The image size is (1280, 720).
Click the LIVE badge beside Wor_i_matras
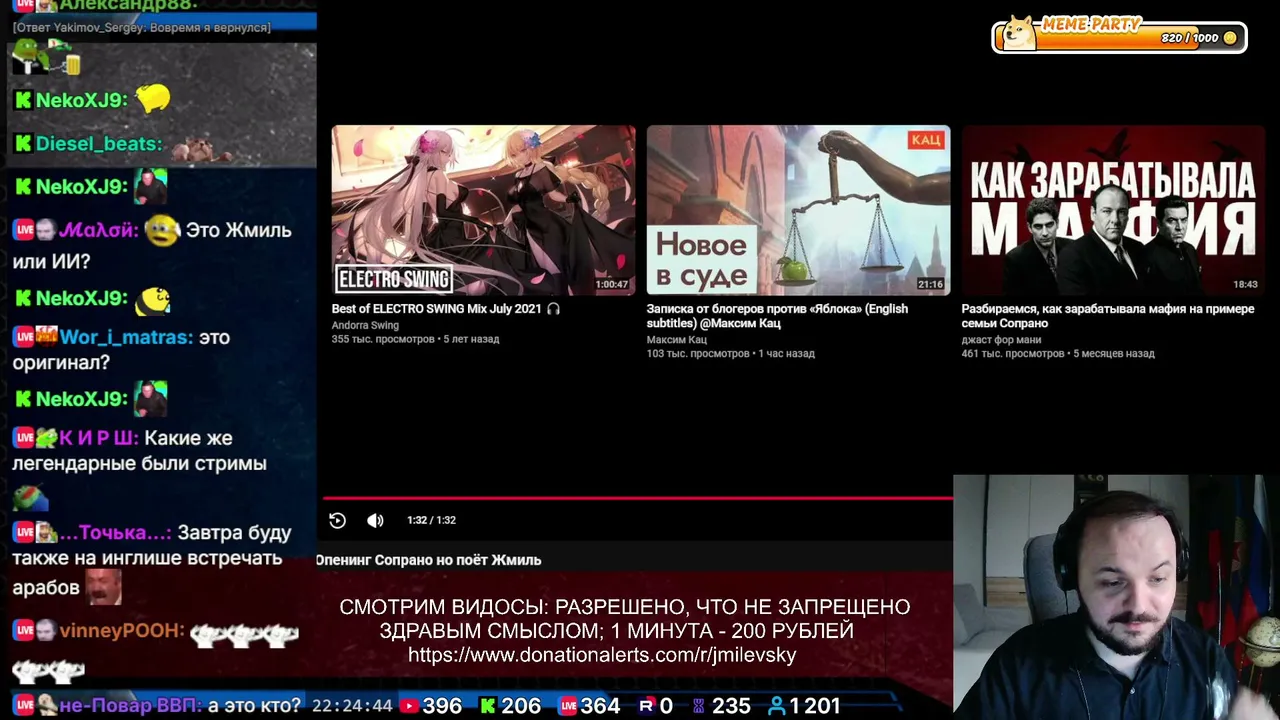click(23, 337)
